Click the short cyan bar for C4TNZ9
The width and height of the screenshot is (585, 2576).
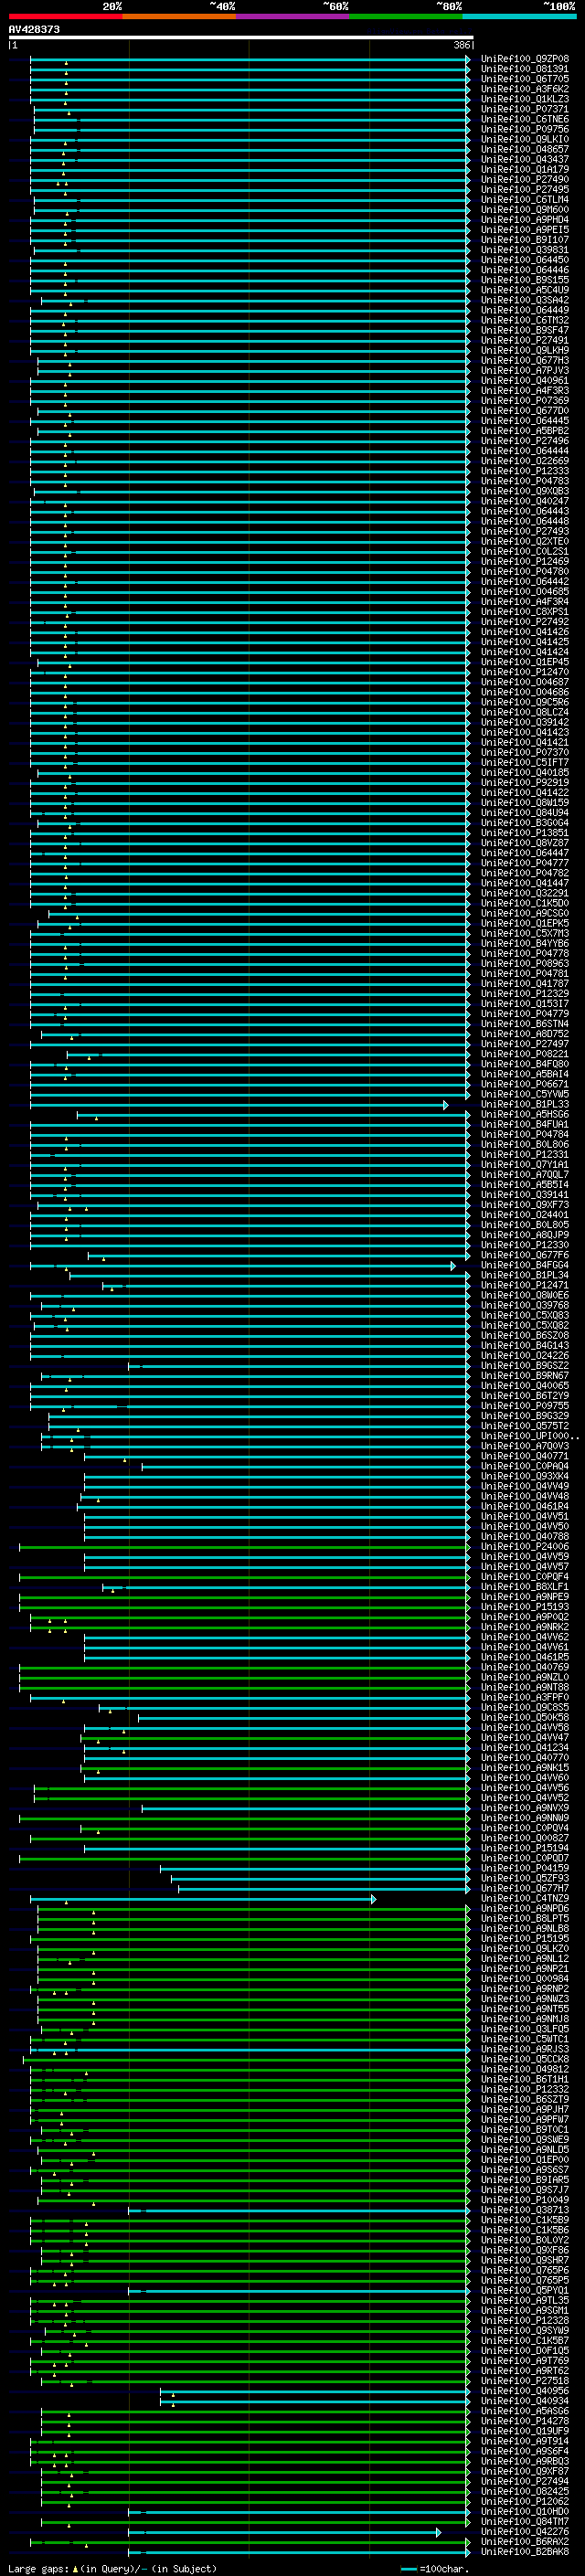(x=203, y=1899)
